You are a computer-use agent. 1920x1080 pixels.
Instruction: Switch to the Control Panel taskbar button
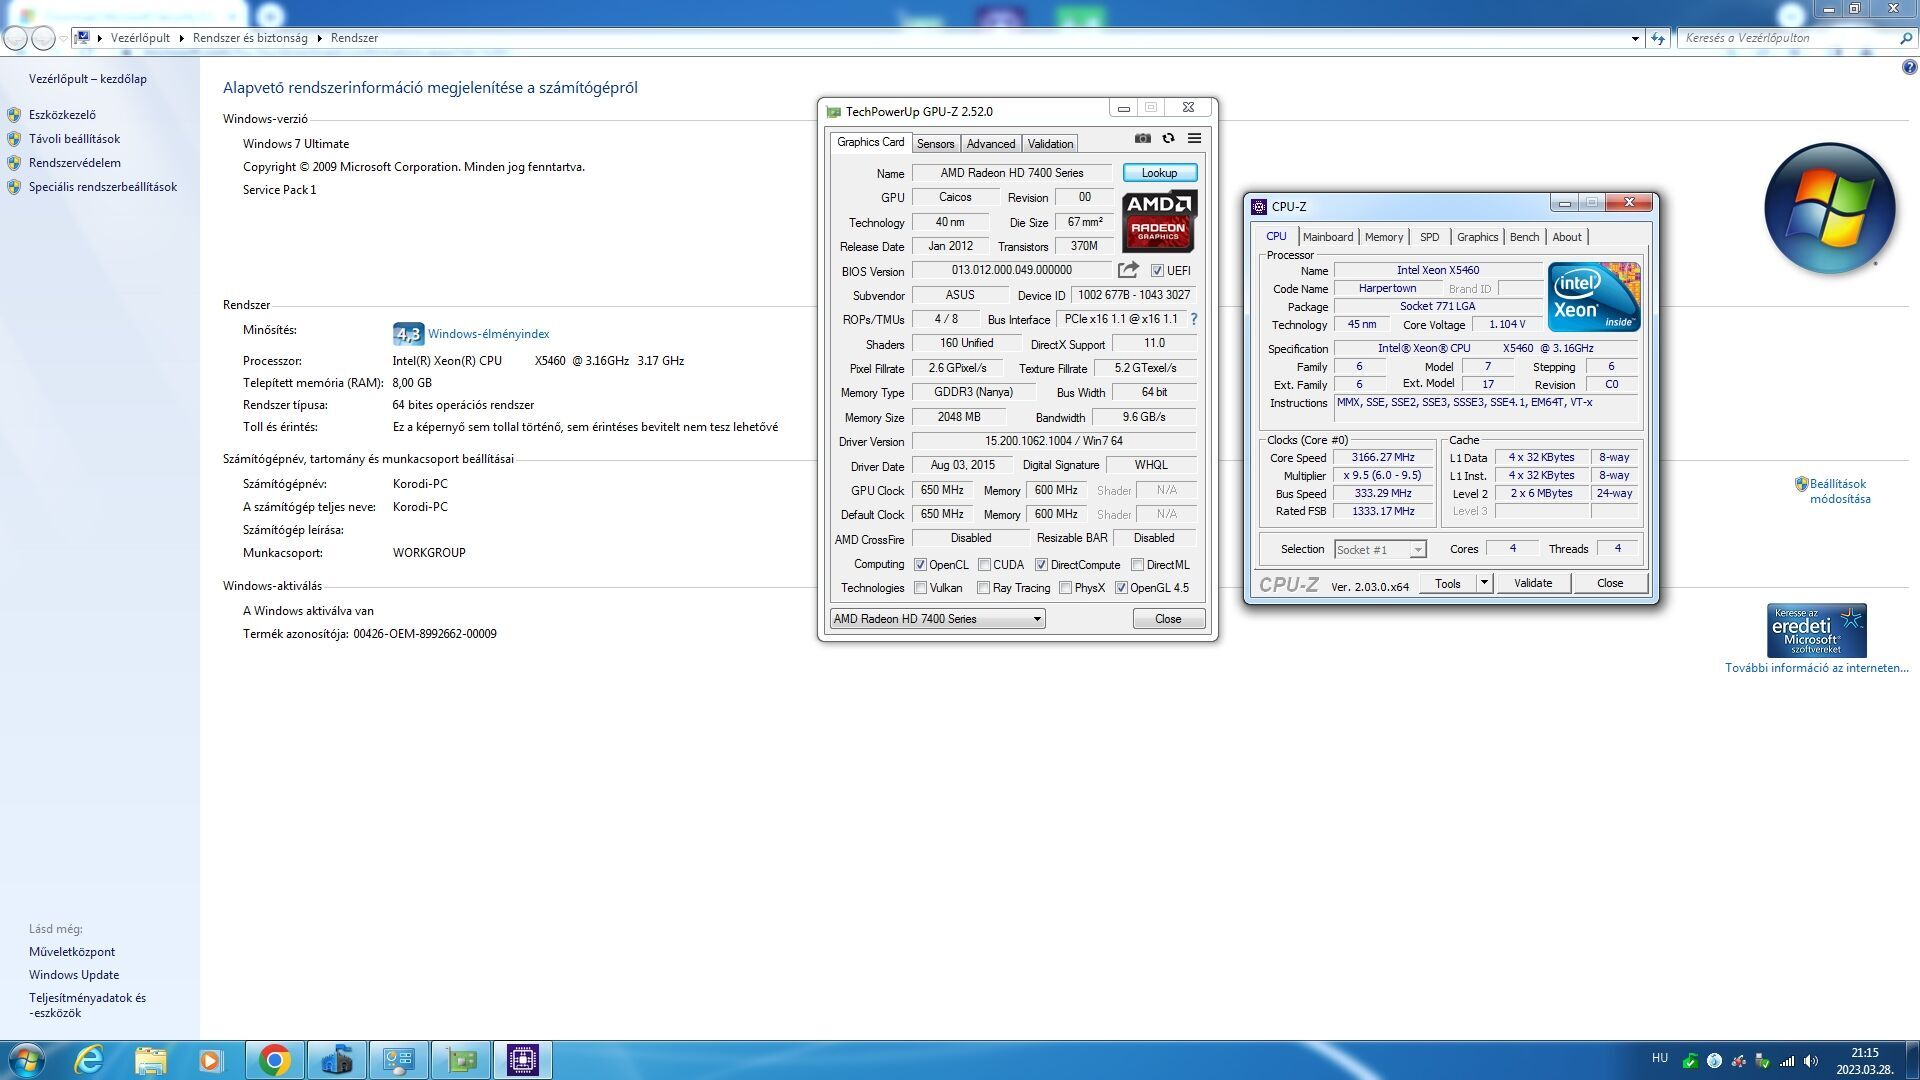coord(399,1059)
